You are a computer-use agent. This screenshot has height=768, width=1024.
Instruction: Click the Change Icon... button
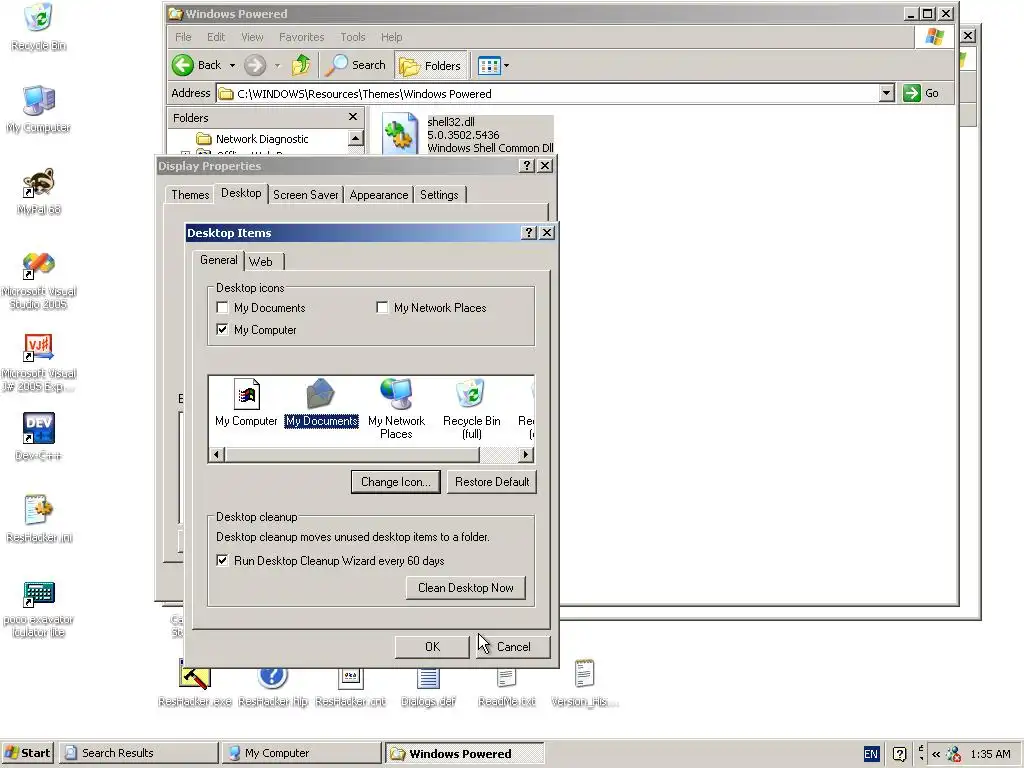click(396, 482)
